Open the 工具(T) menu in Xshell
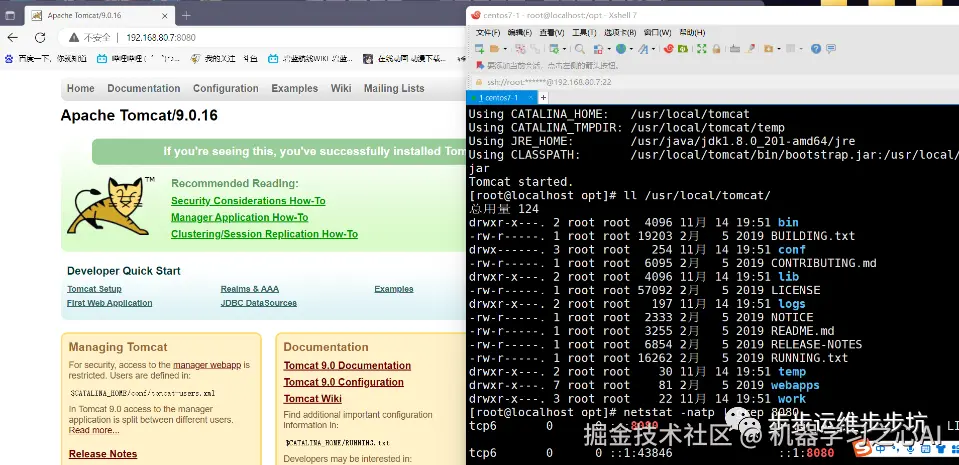This screenshot has width=959, height=465. (584, 32)
